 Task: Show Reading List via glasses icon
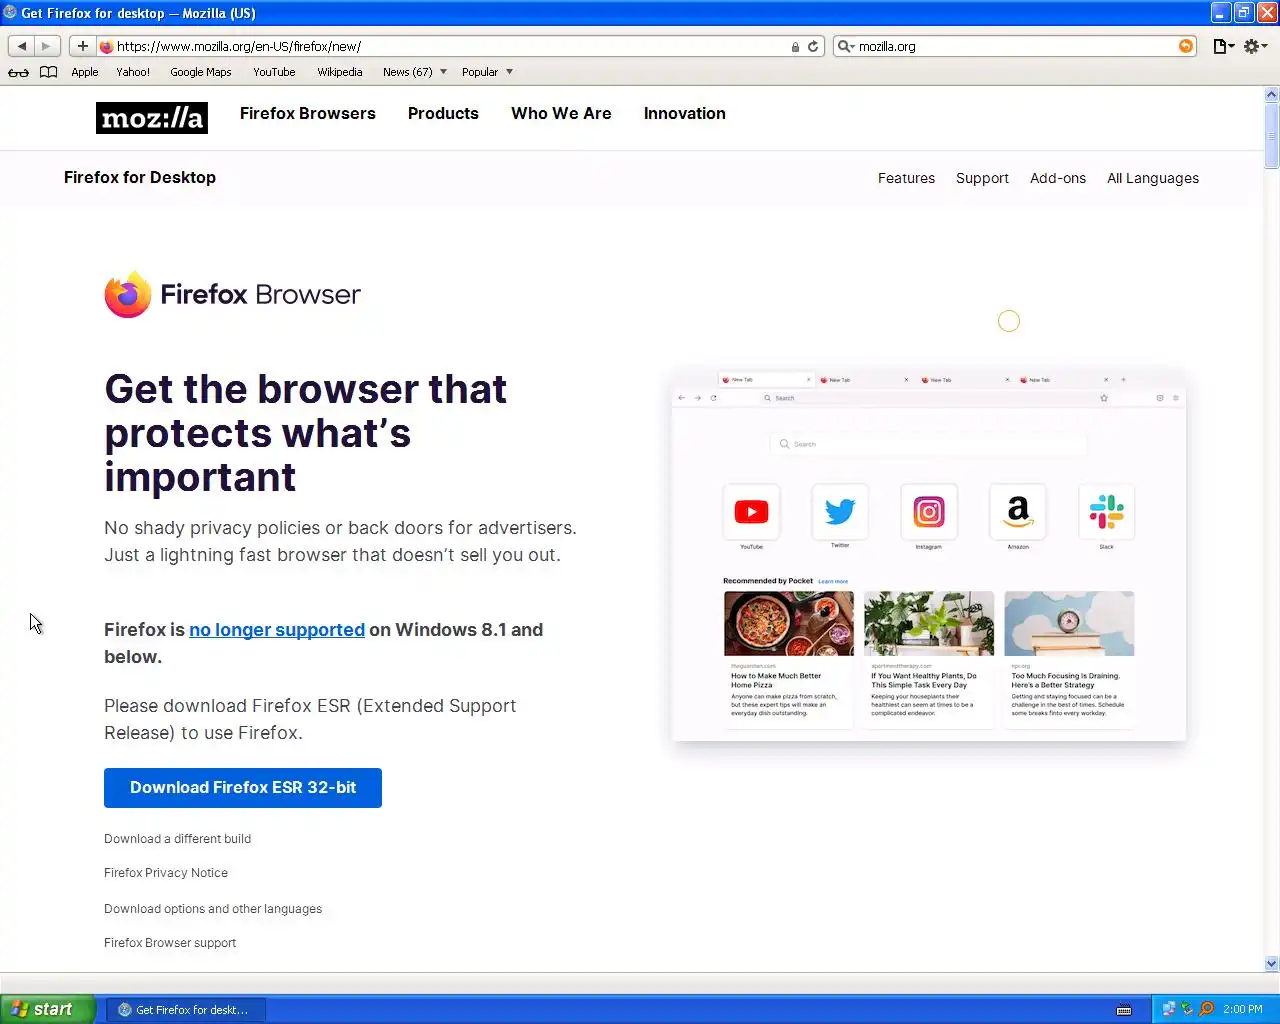tap(18, 72)
